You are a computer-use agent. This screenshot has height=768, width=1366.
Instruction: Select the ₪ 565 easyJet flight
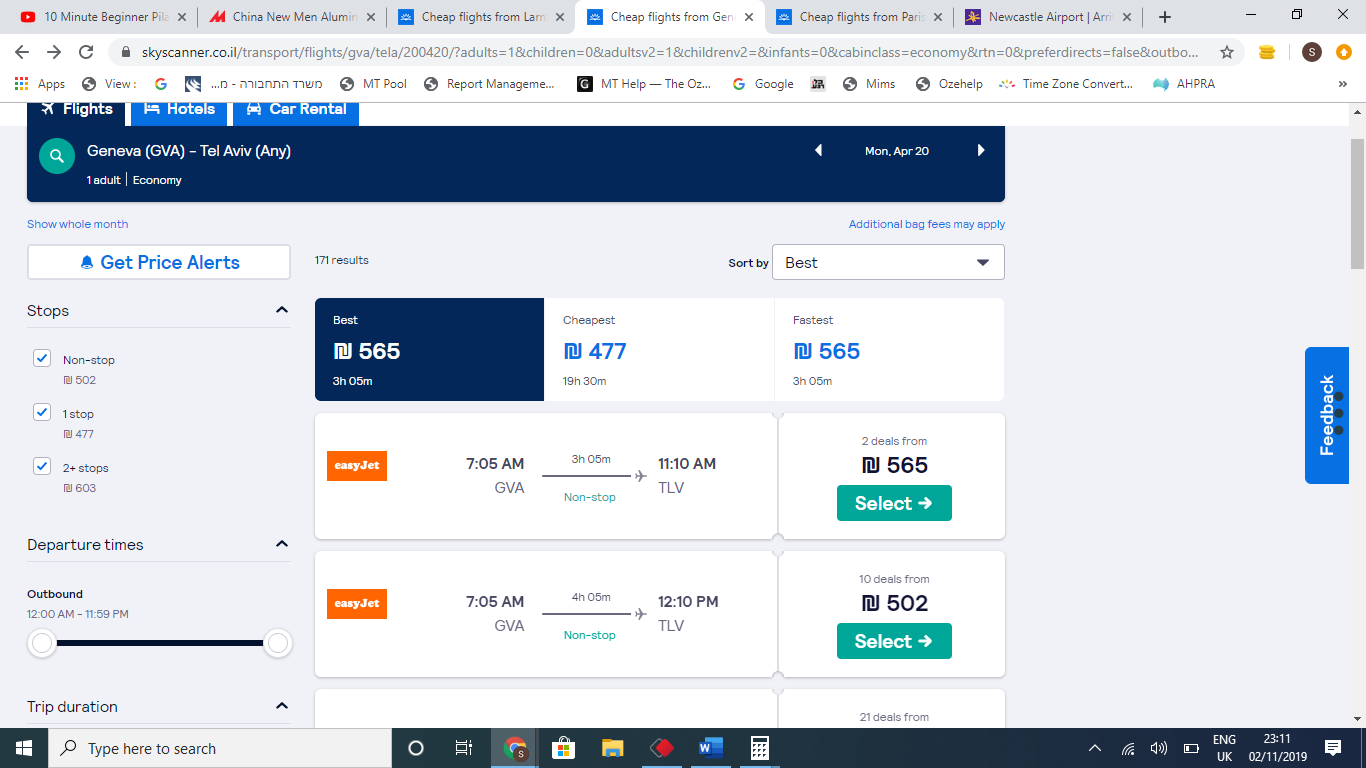(x=894, y=503)
